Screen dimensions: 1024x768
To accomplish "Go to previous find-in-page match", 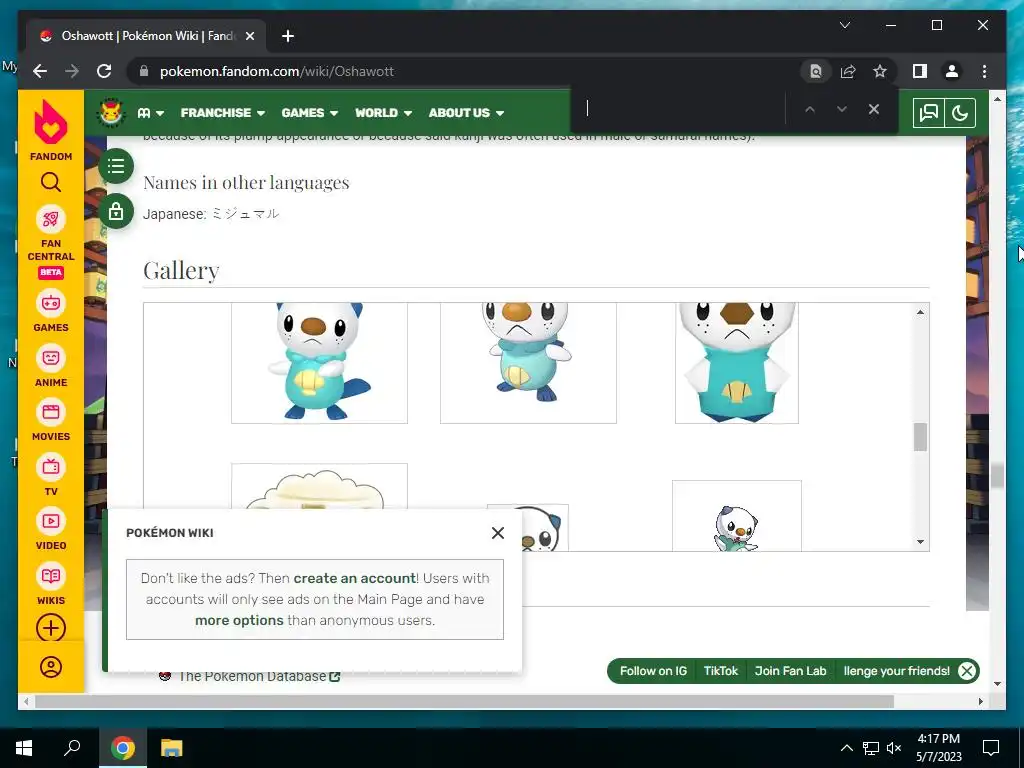I will tap(810, 109).
